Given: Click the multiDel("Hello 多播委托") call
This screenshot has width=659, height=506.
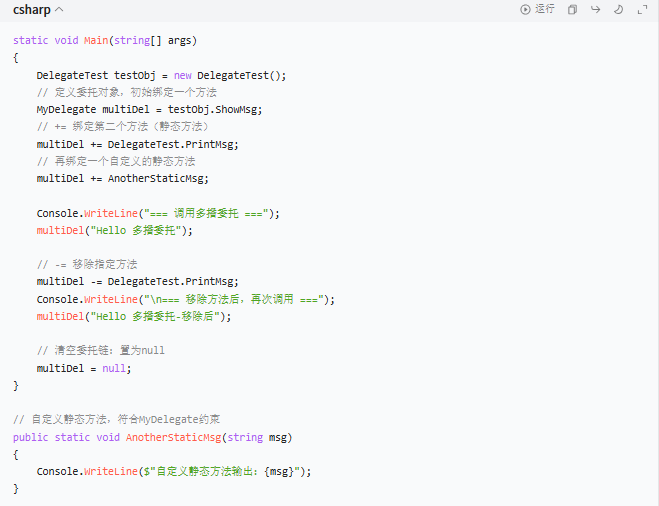Looking at the screenshot, I should [114, 230].
